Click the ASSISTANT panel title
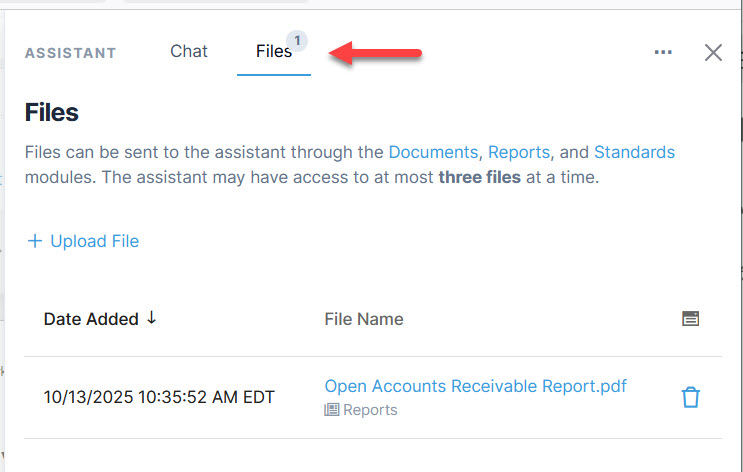Screen dimensions: 743x472 [x=70, y=53]
